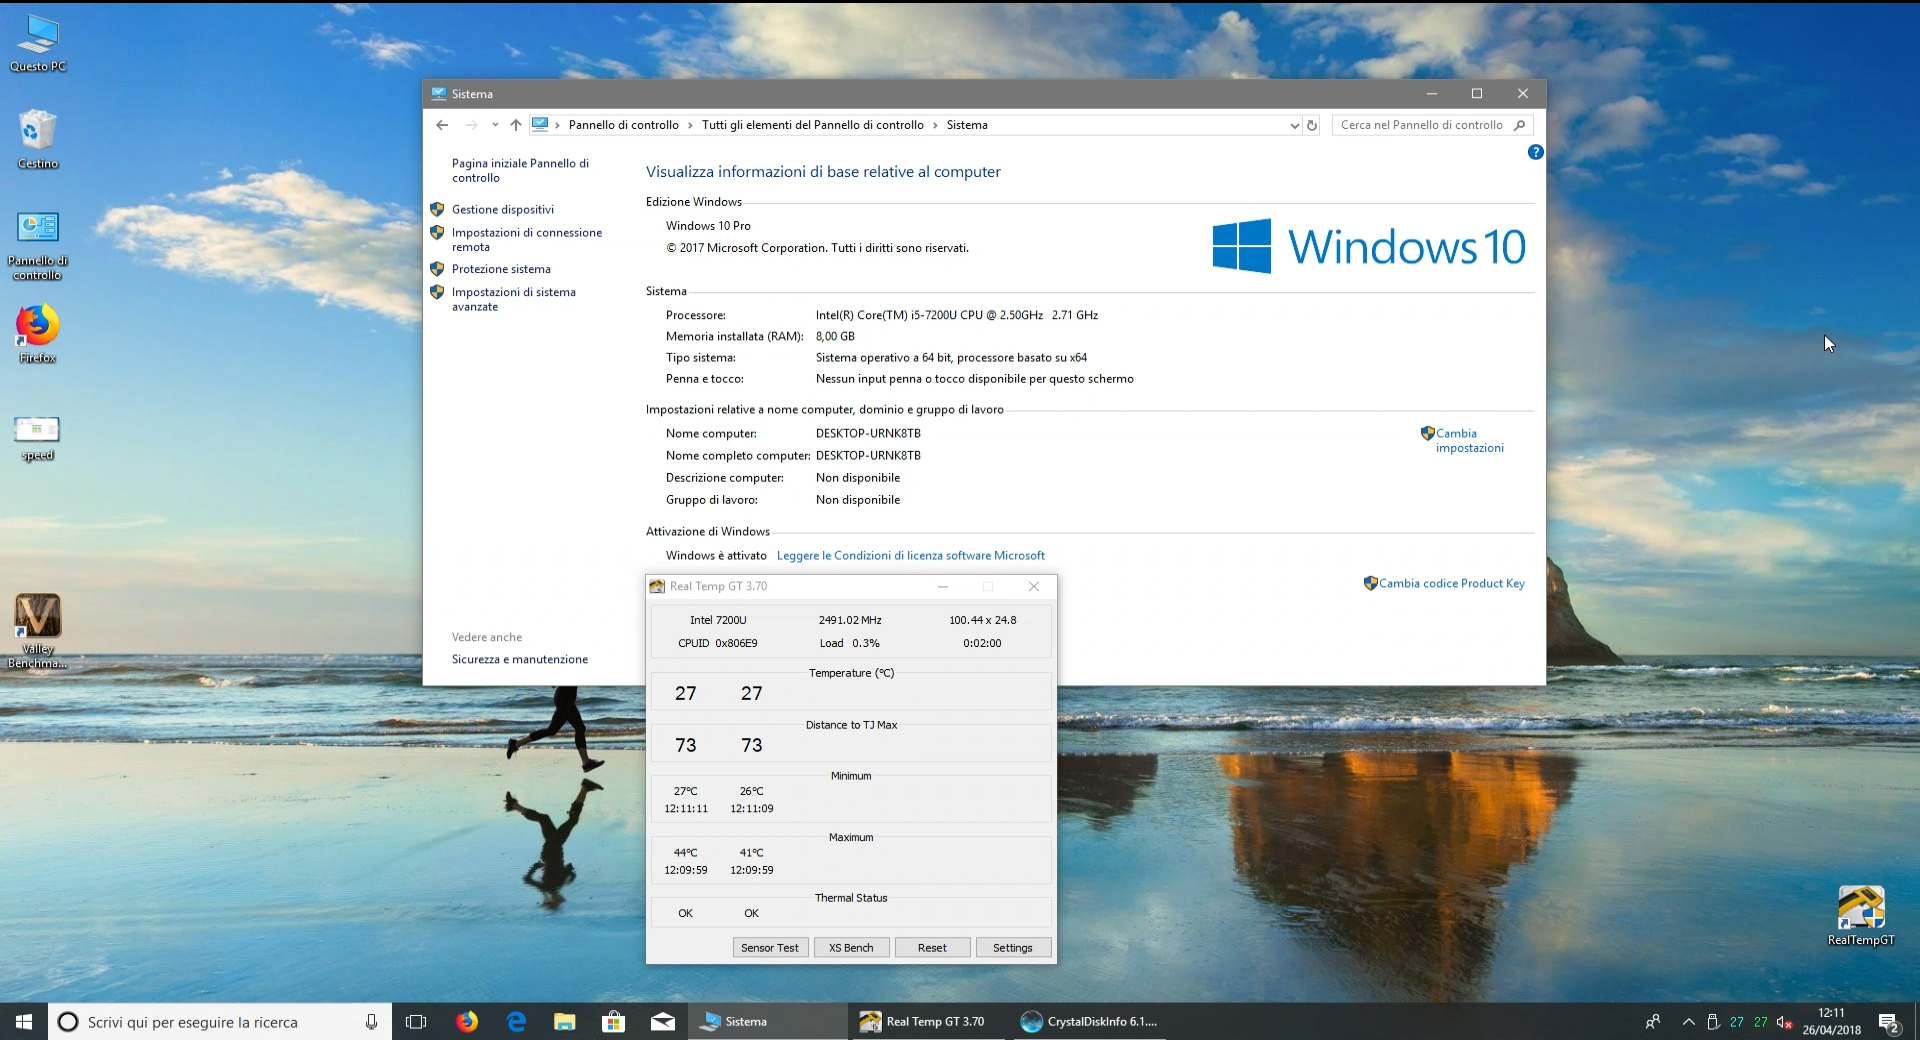Open the Action Center notifications icon
Screen dimensions: 1920x1040
pos(1888,1022)
